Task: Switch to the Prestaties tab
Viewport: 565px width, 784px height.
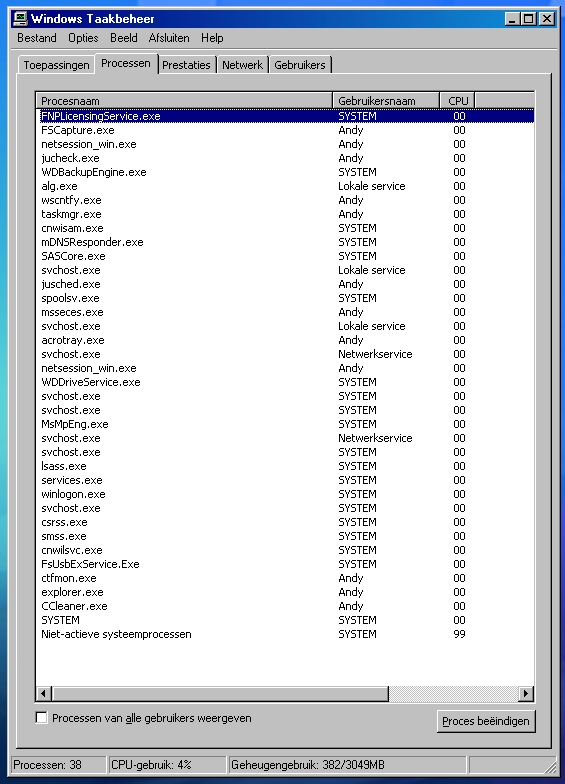Action: click(186, 65)
